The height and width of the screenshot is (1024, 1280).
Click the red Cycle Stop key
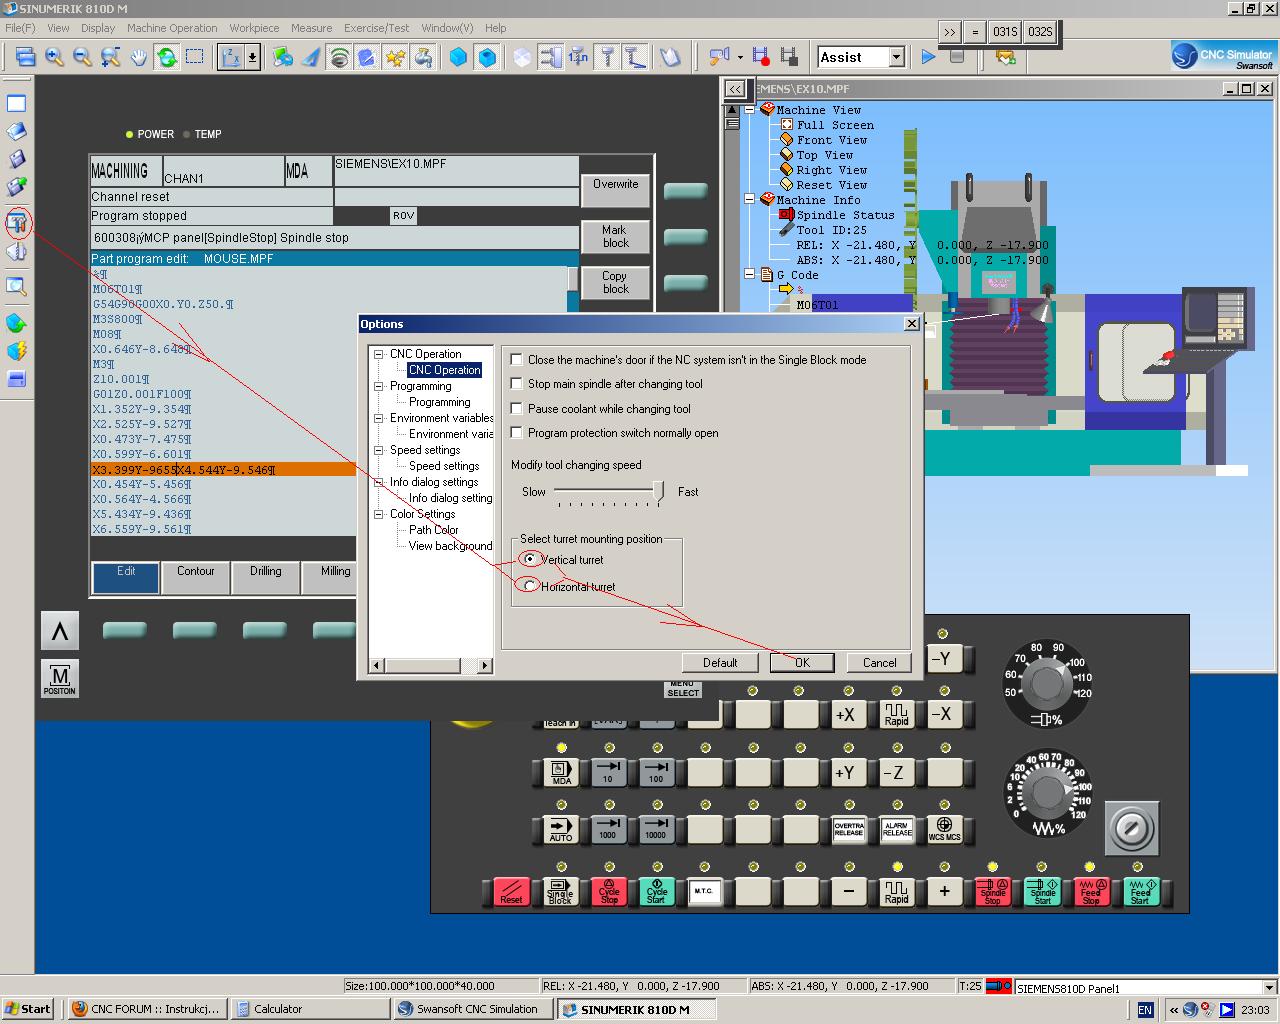click(x=609, y=891)
